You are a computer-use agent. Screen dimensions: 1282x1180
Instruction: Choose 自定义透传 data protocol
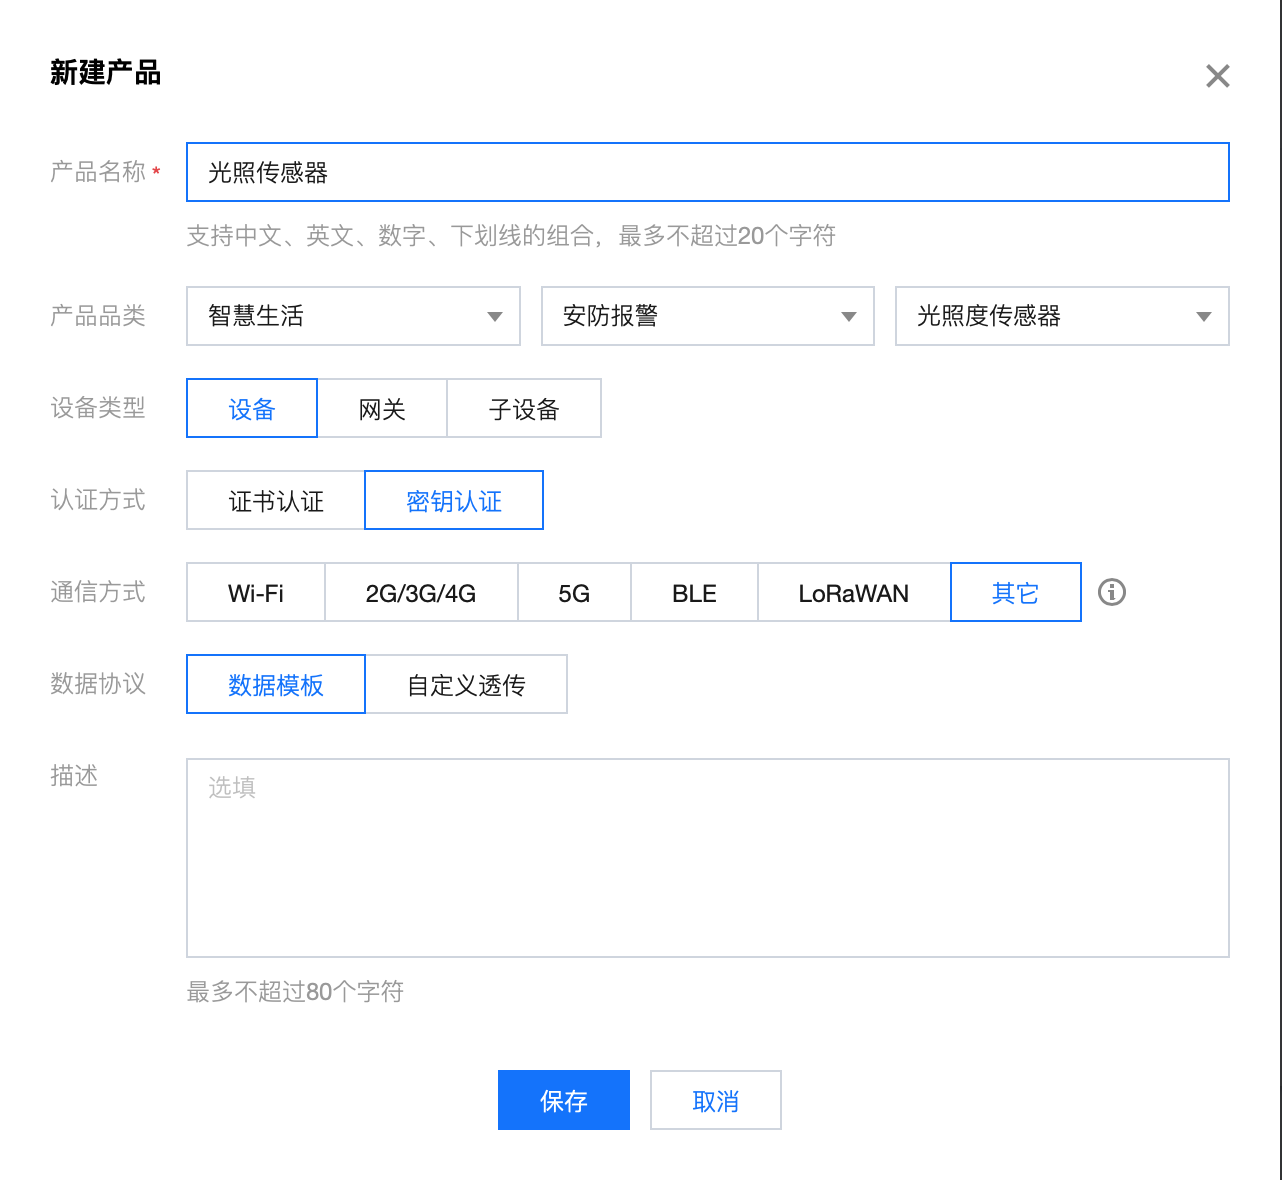point(466,684)
